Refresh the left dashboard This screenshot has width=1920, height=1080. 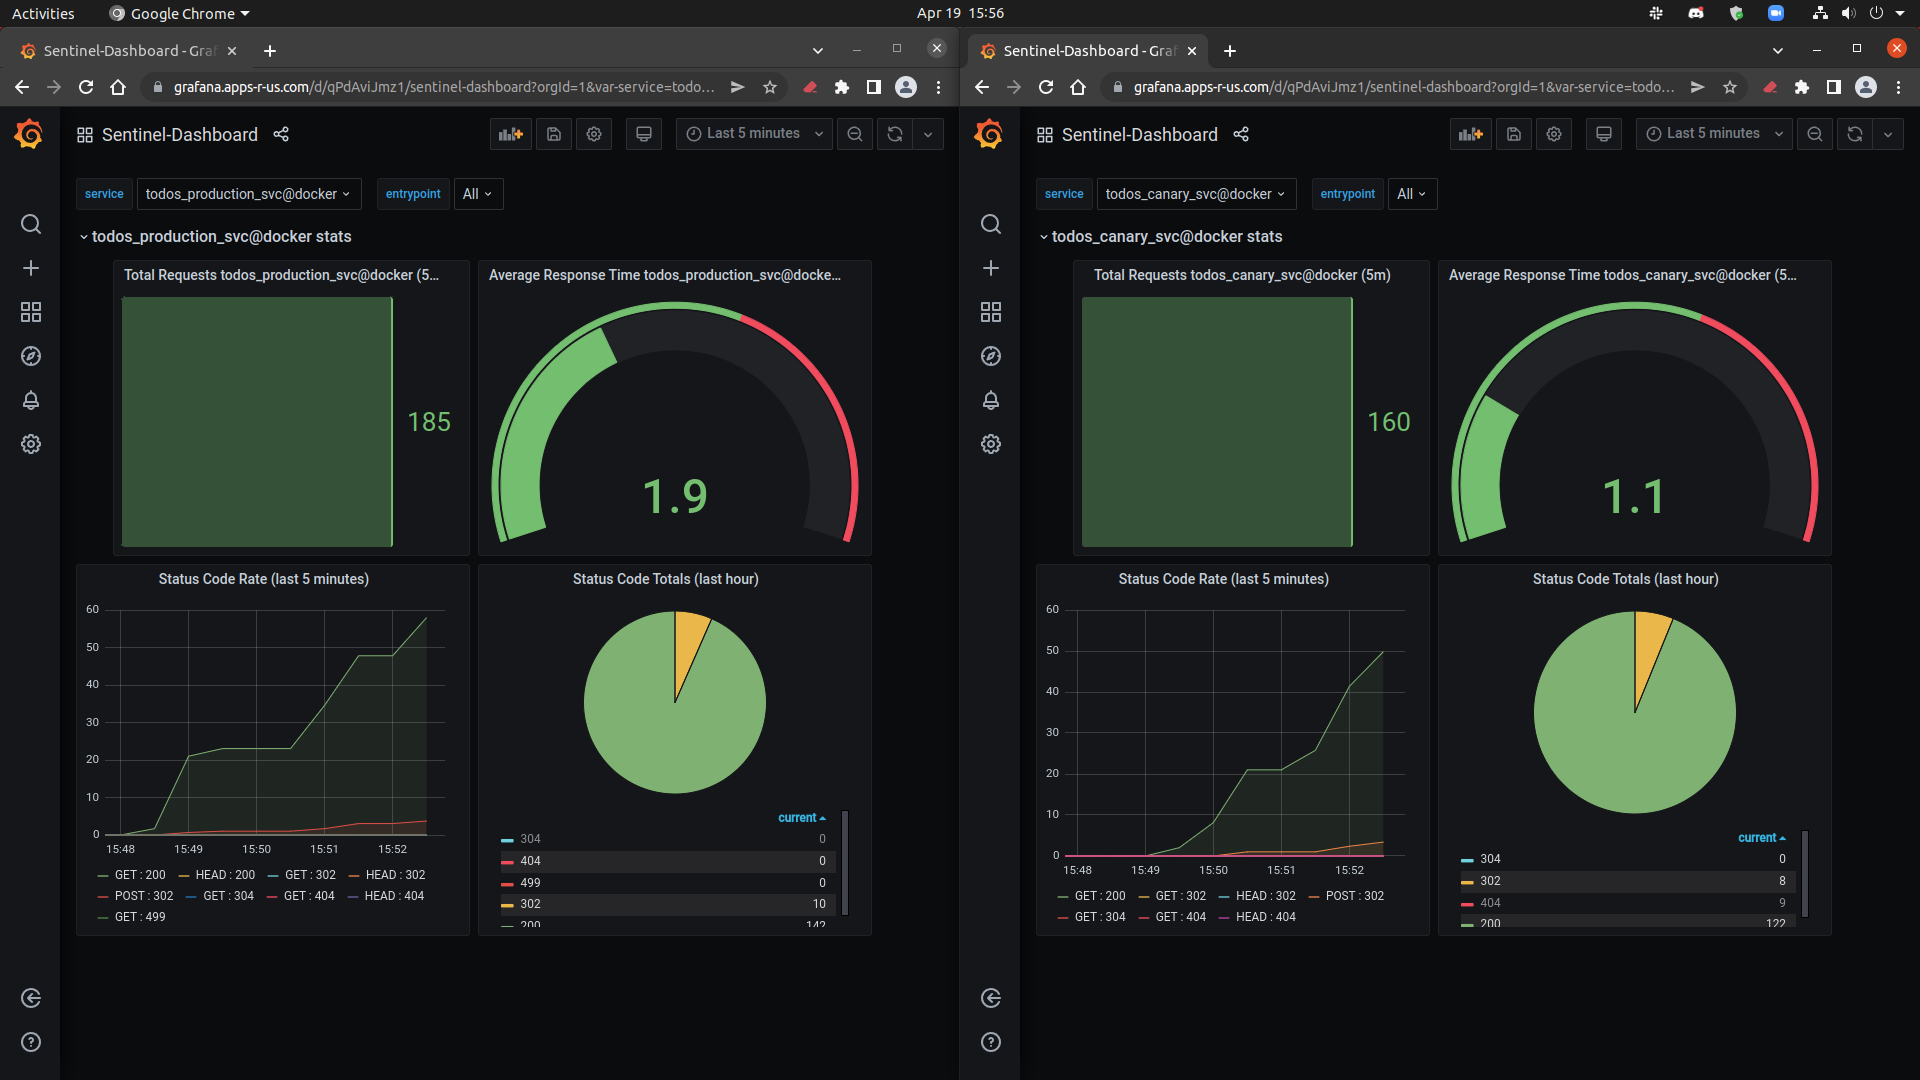click(x=895, y=134)
